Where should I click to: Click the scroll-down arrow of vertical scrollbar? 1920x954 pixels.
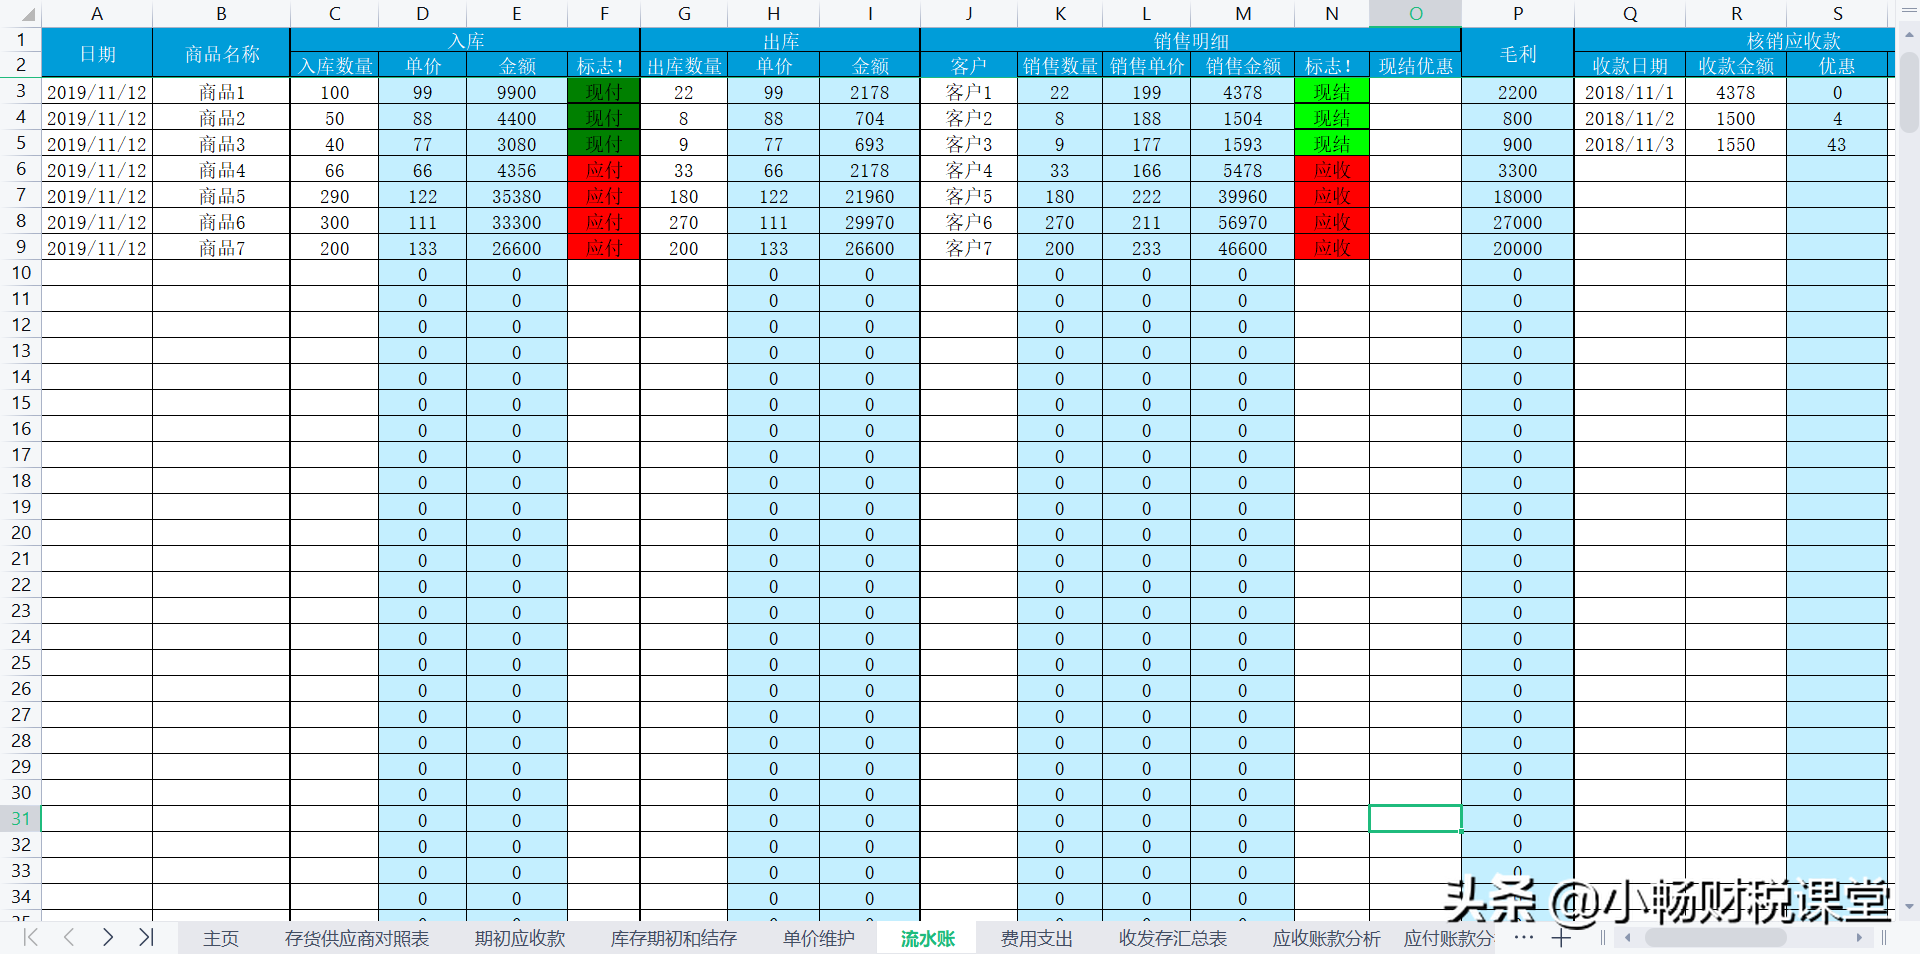point(1909,907)
